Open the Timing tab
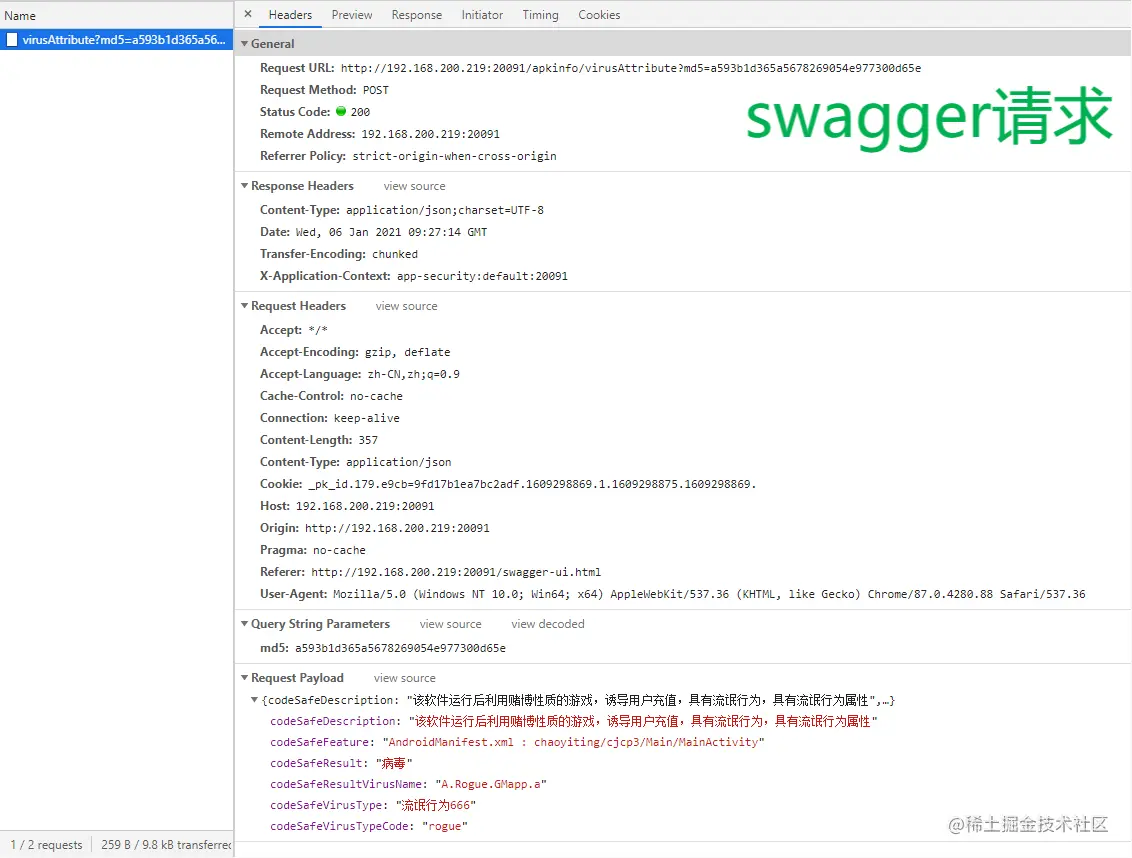 tap(540, 14)
